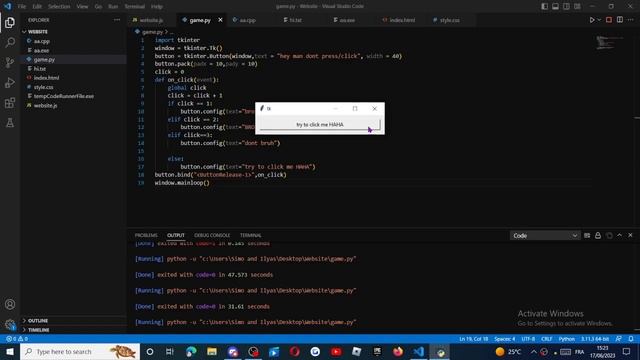Screen dimensions: 640x360
Task: Toggle the output auto-scroll lock
Action: pos(598,236)
